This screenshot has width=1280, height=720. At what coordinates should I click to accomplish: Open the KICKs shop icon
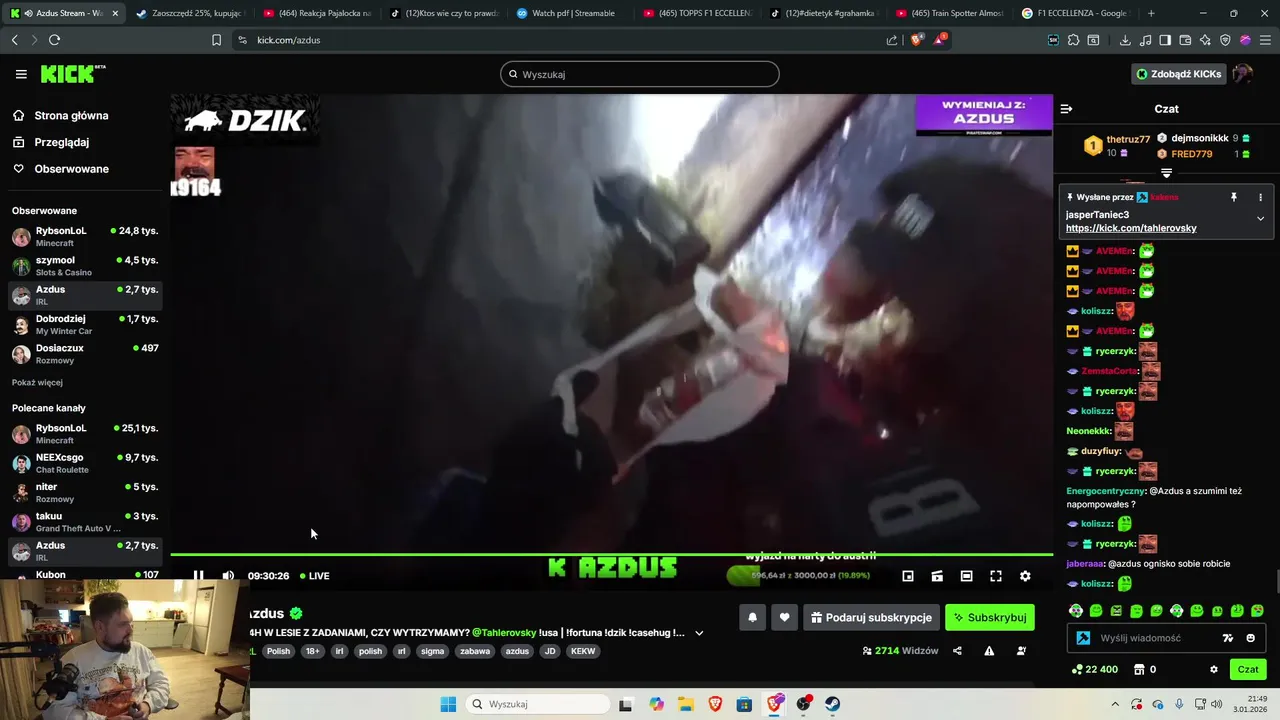point(1138,669)
